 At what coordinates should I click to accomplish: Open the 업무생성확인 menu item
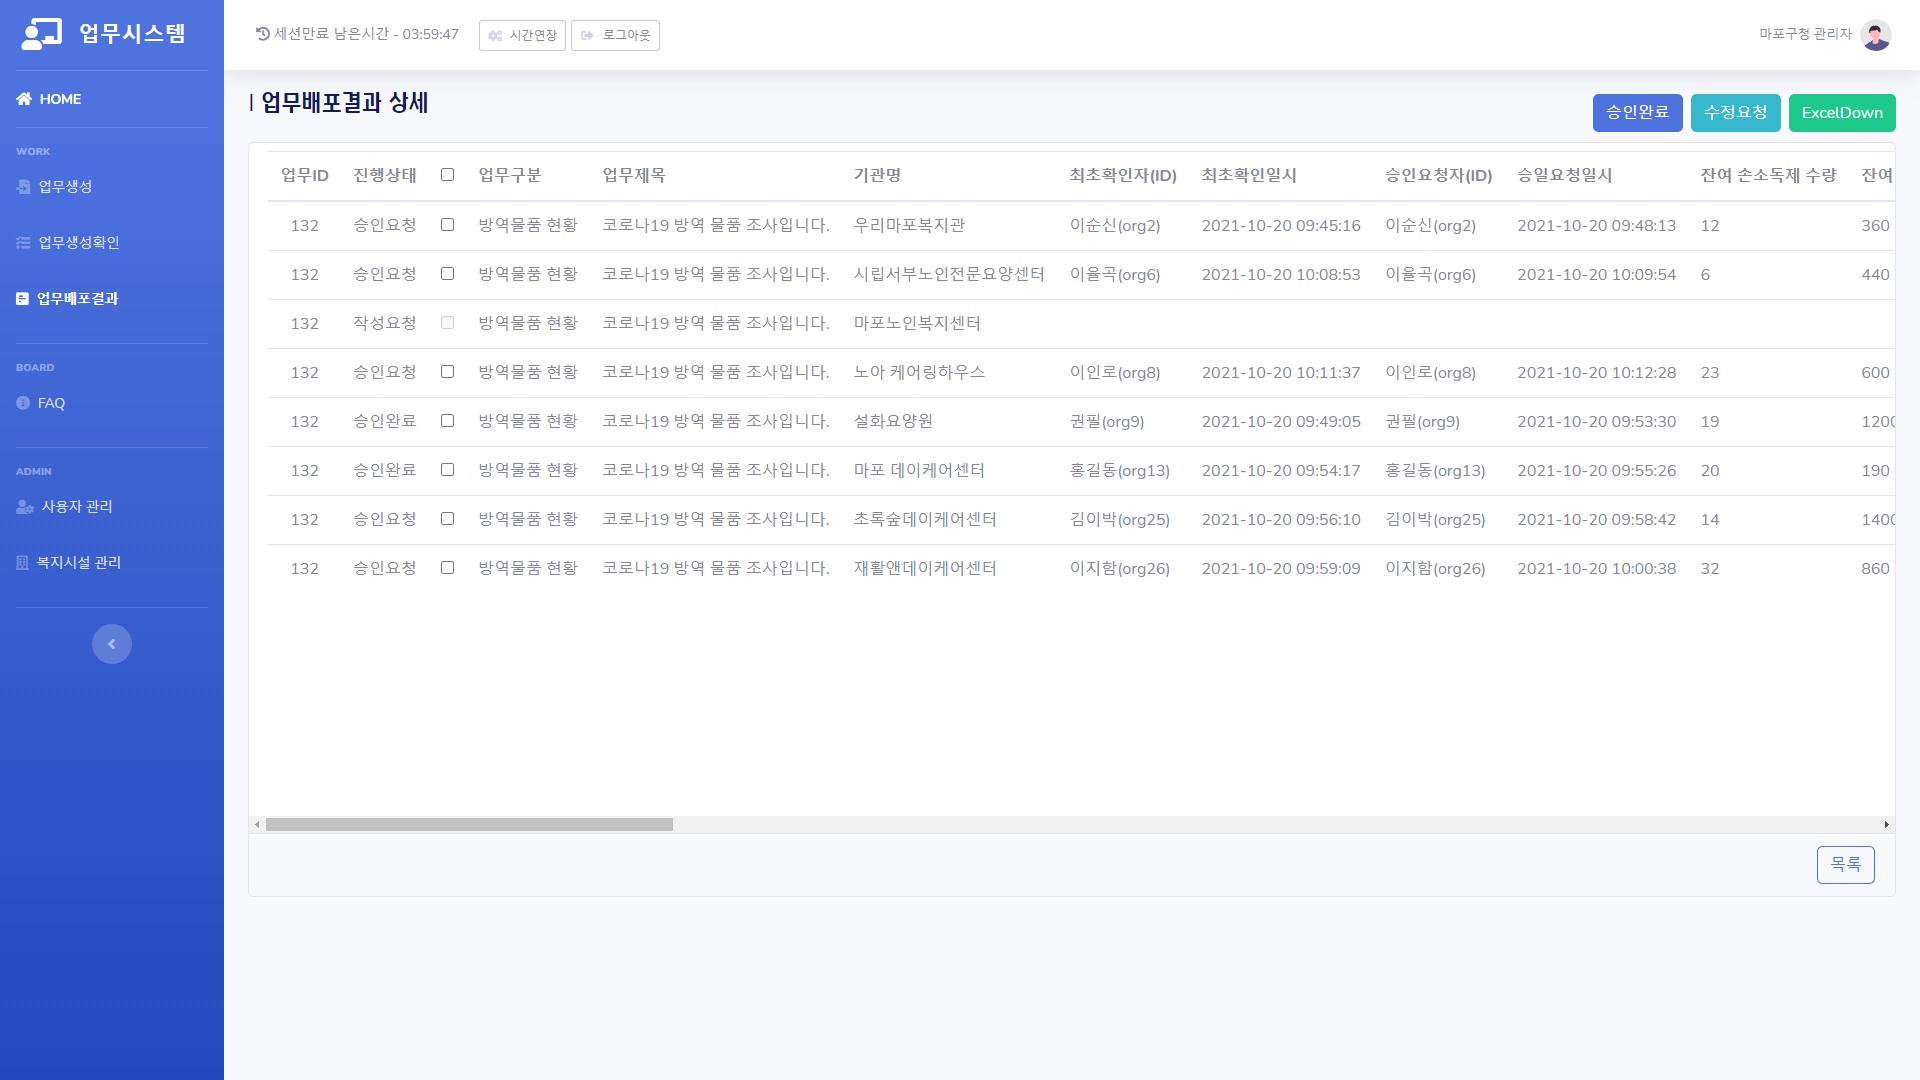[x=112, y=243]
